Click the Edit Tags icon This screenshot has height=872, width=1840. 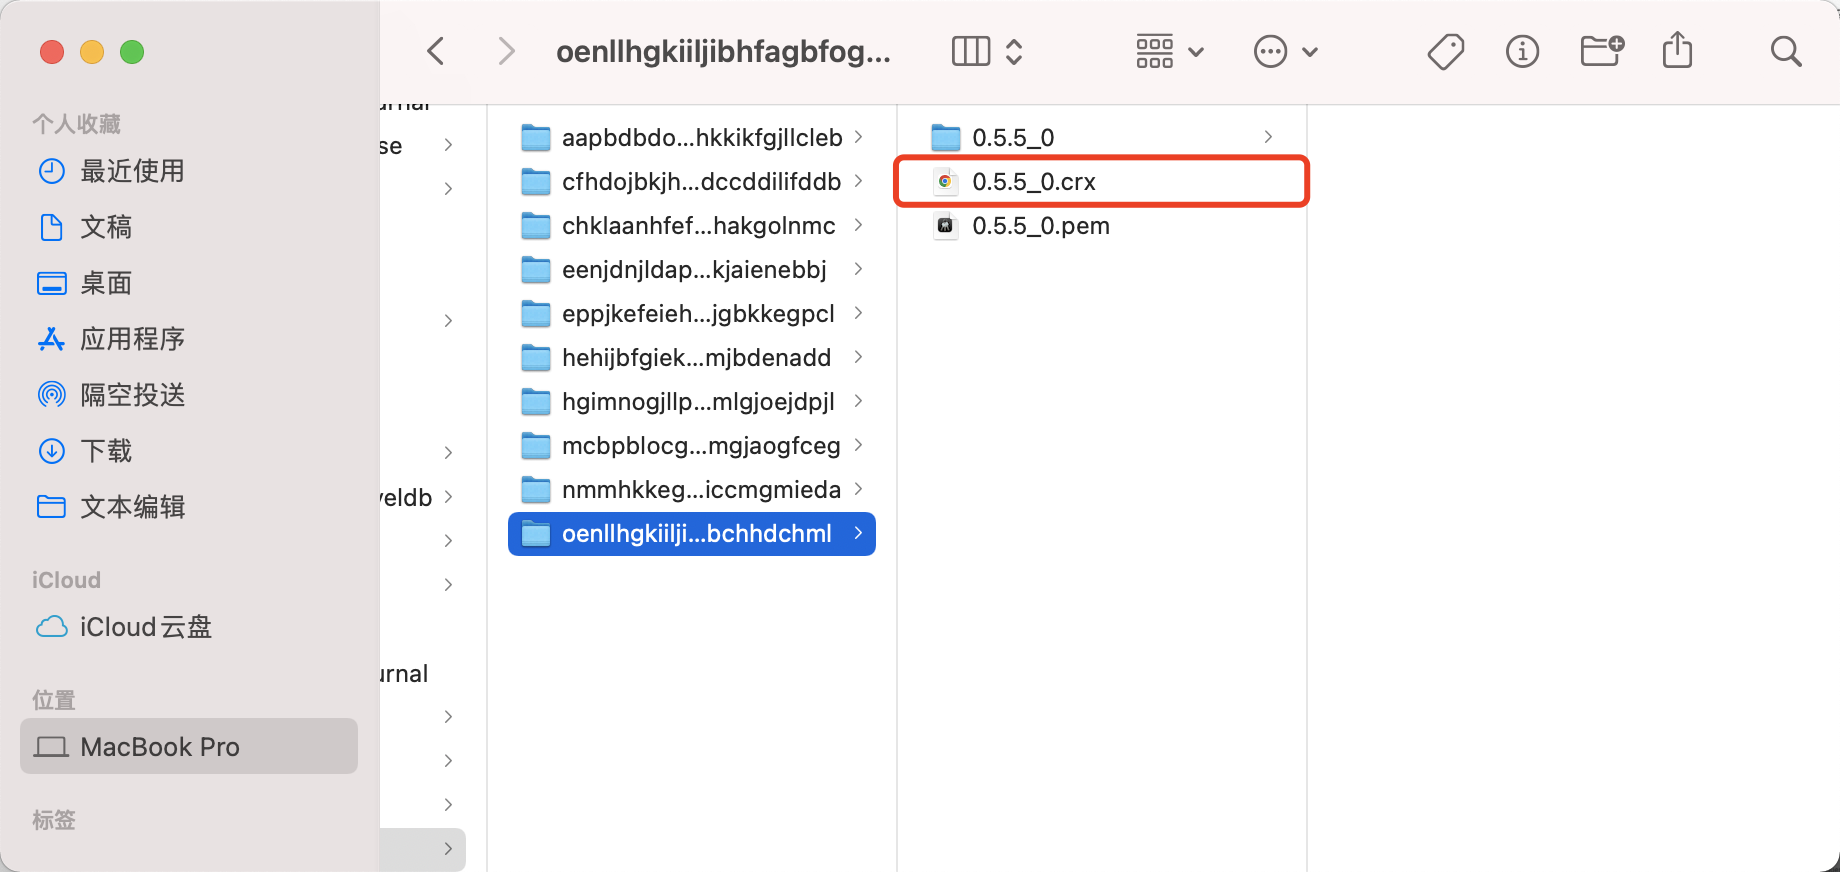[x=1445, y=51]
